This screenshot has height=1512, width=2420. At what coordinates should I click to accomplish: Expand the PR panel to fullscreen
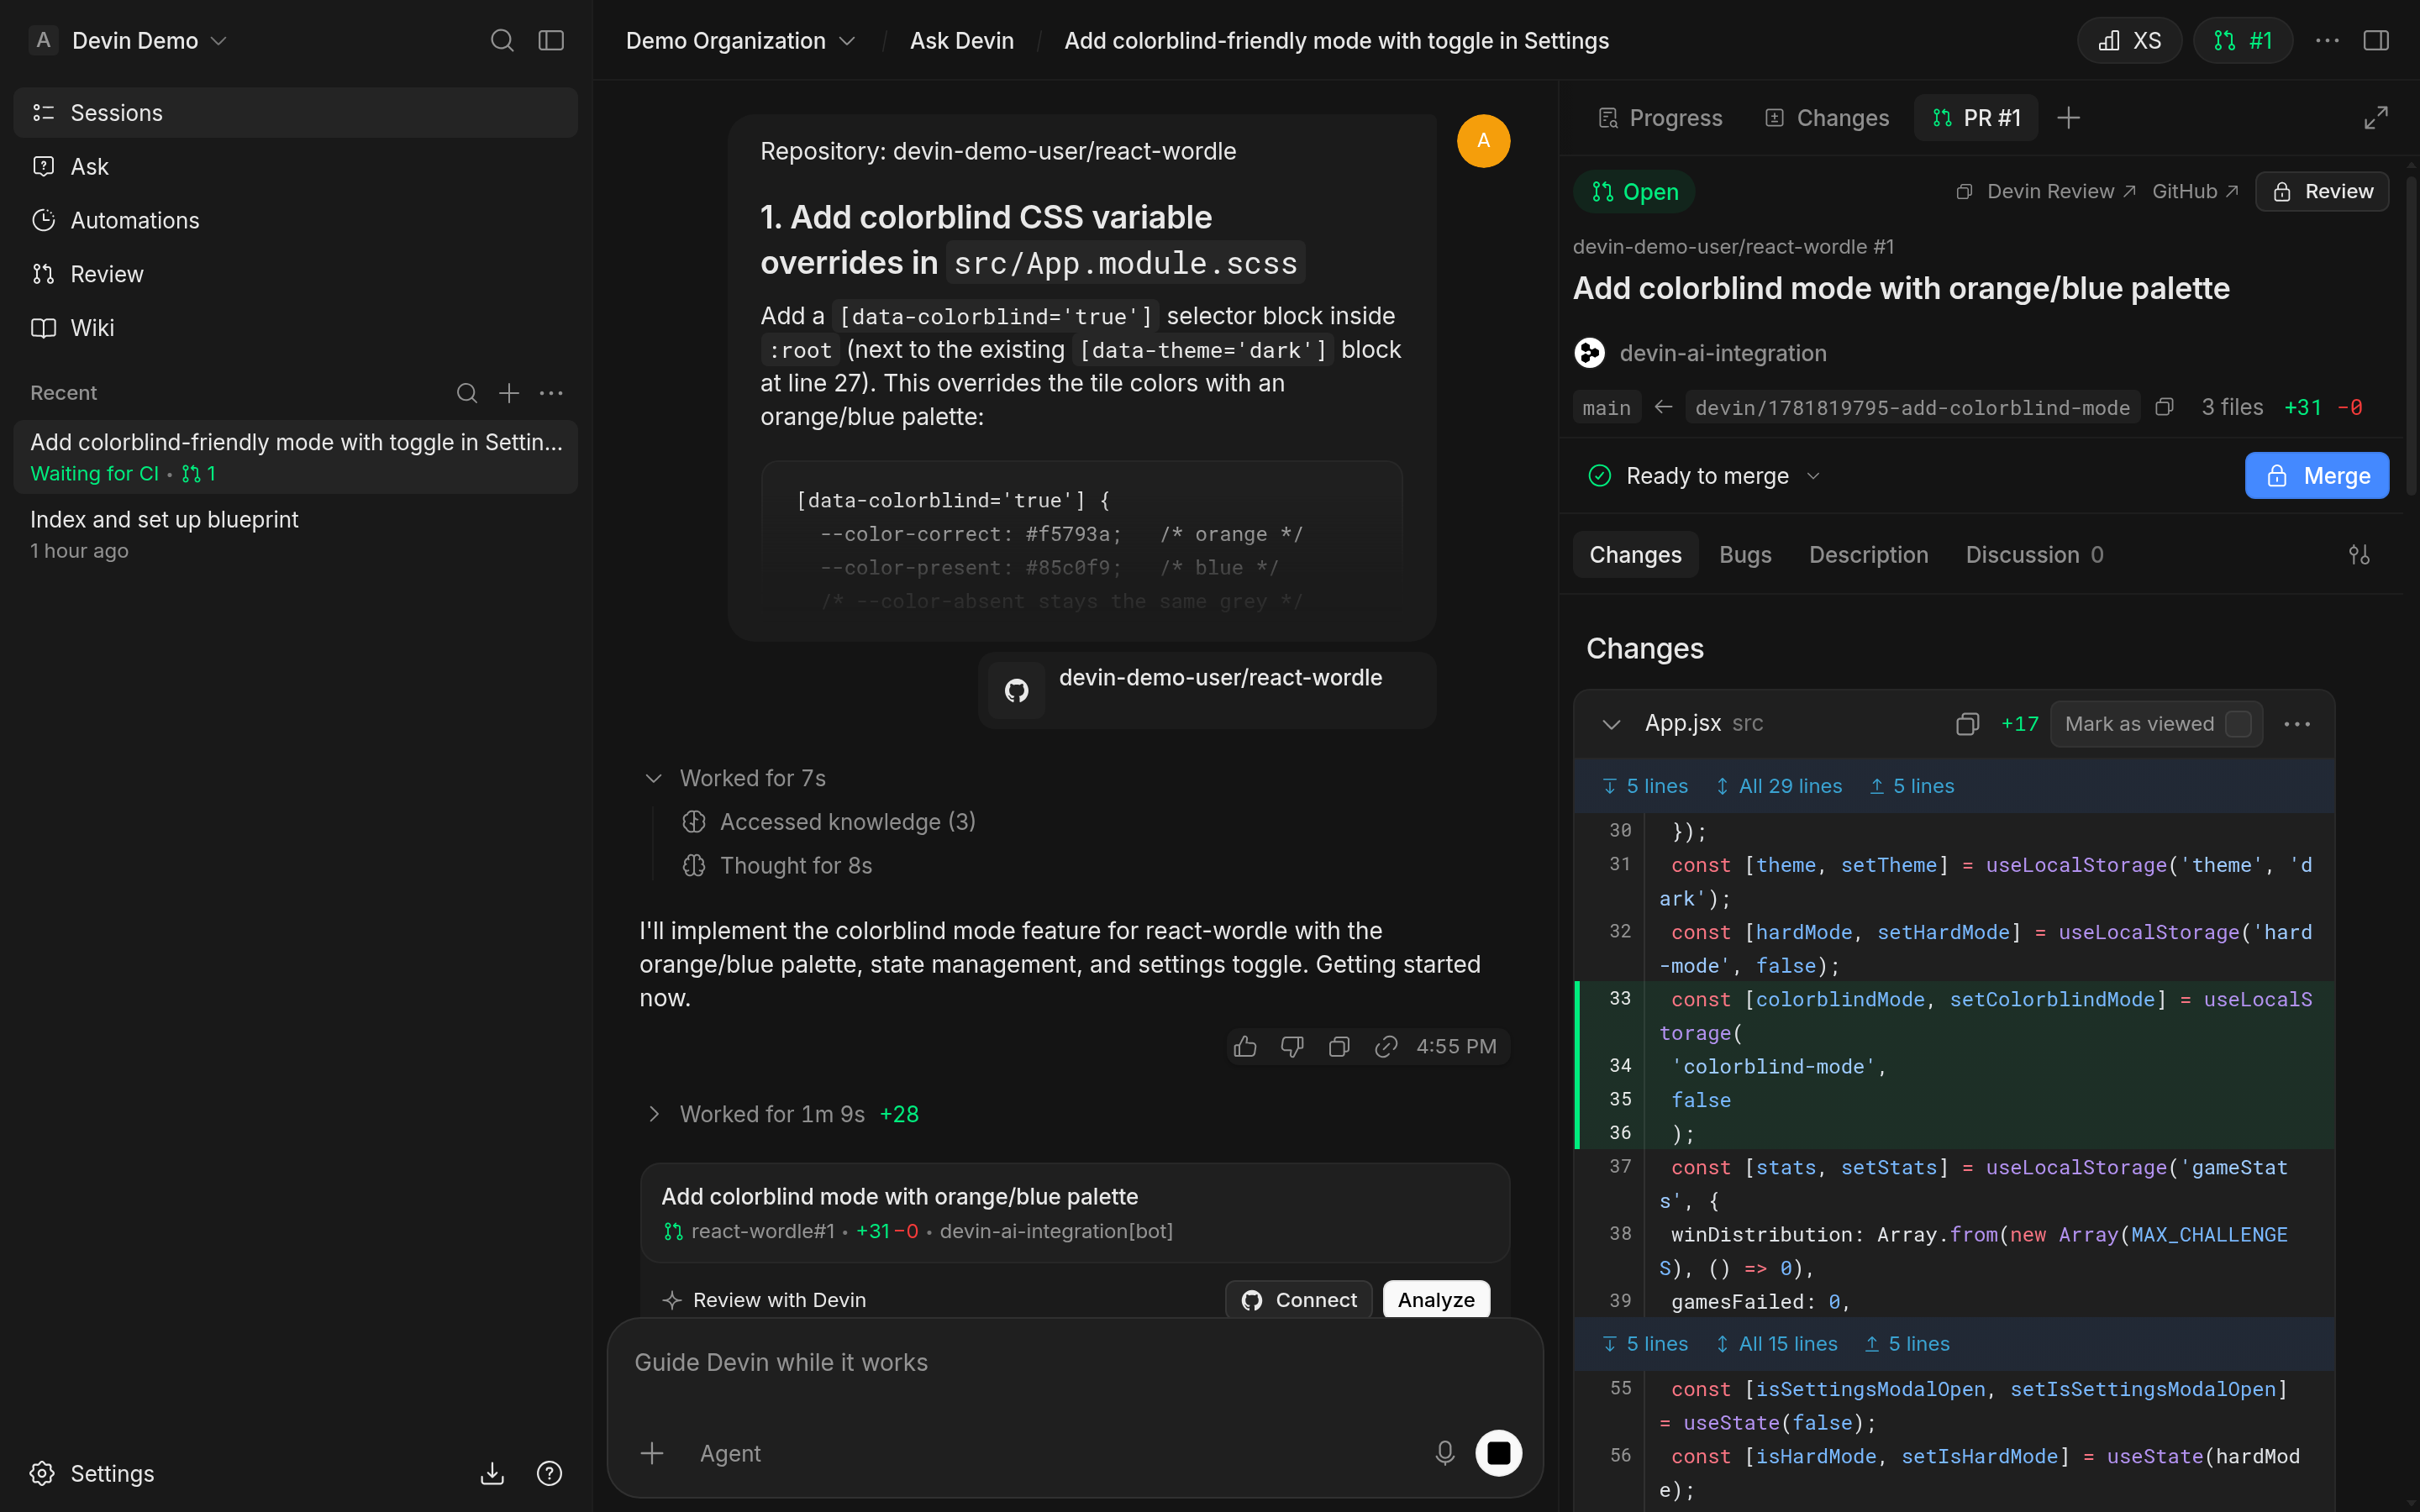pyautogui.click(x=2376, y=118)
